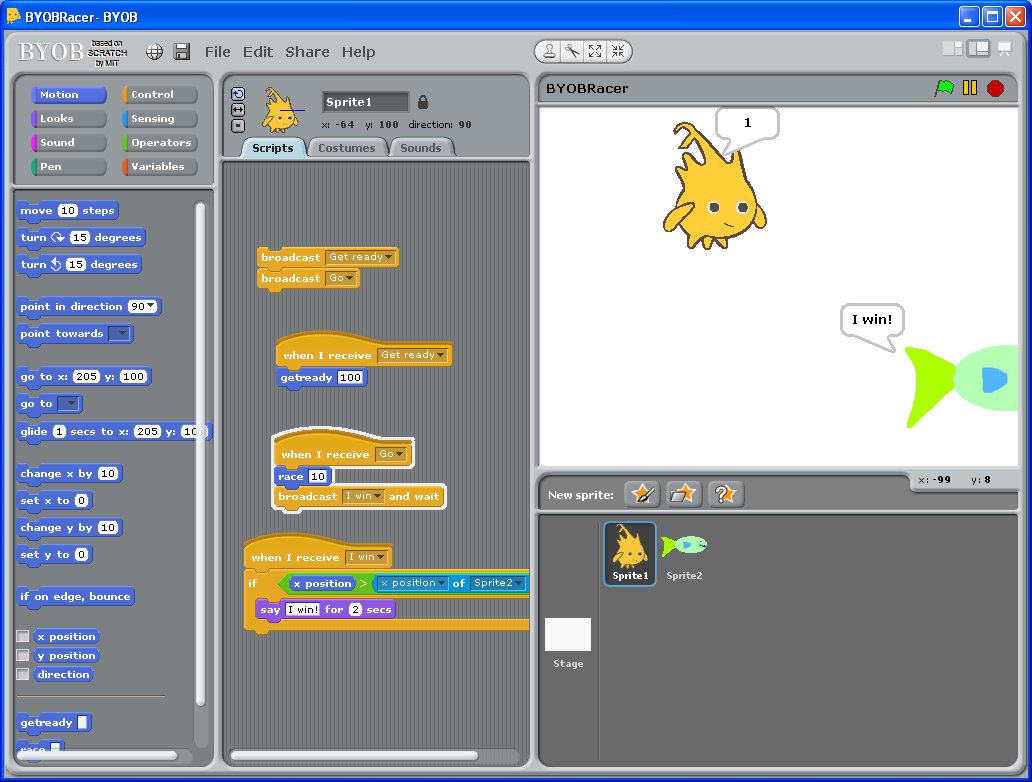Pause the running project

pos(969,88)
